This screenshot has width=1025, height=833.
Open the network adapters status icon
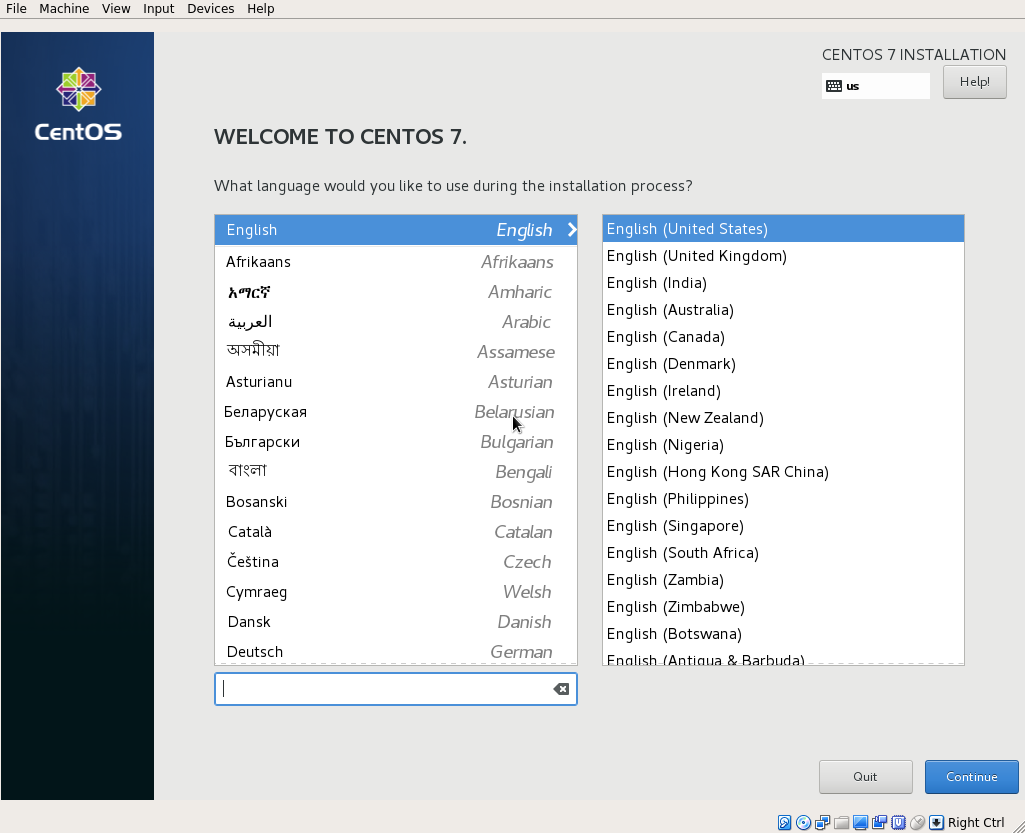[822, 822]
